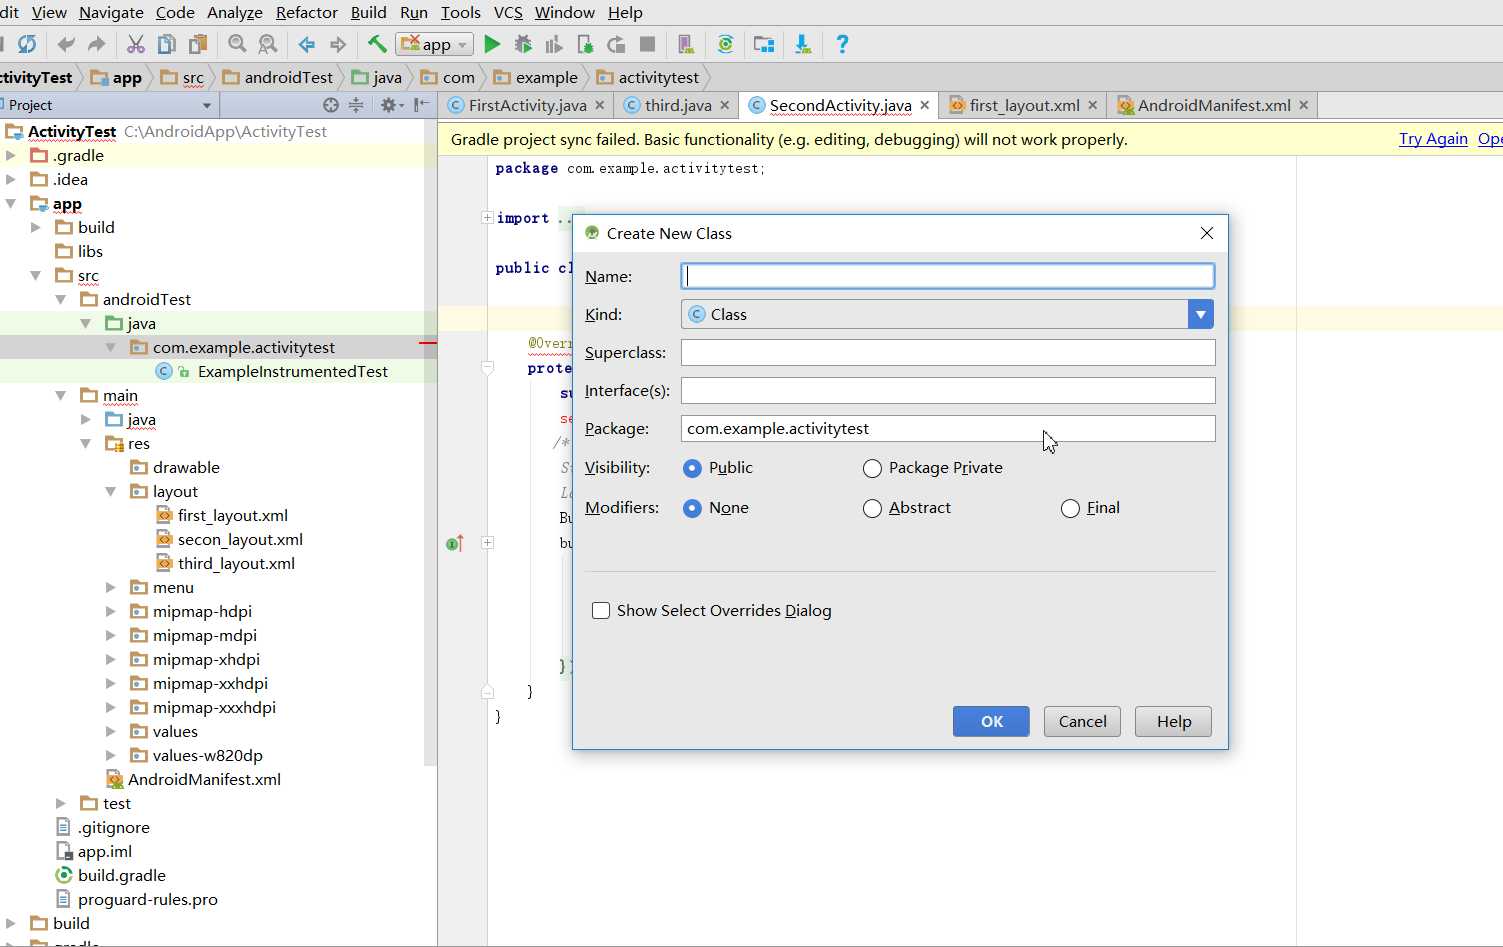The height and width of the screenshot is (947, 1503).
Task: Open the AVD Manager icon
Action: click(686, 44)
